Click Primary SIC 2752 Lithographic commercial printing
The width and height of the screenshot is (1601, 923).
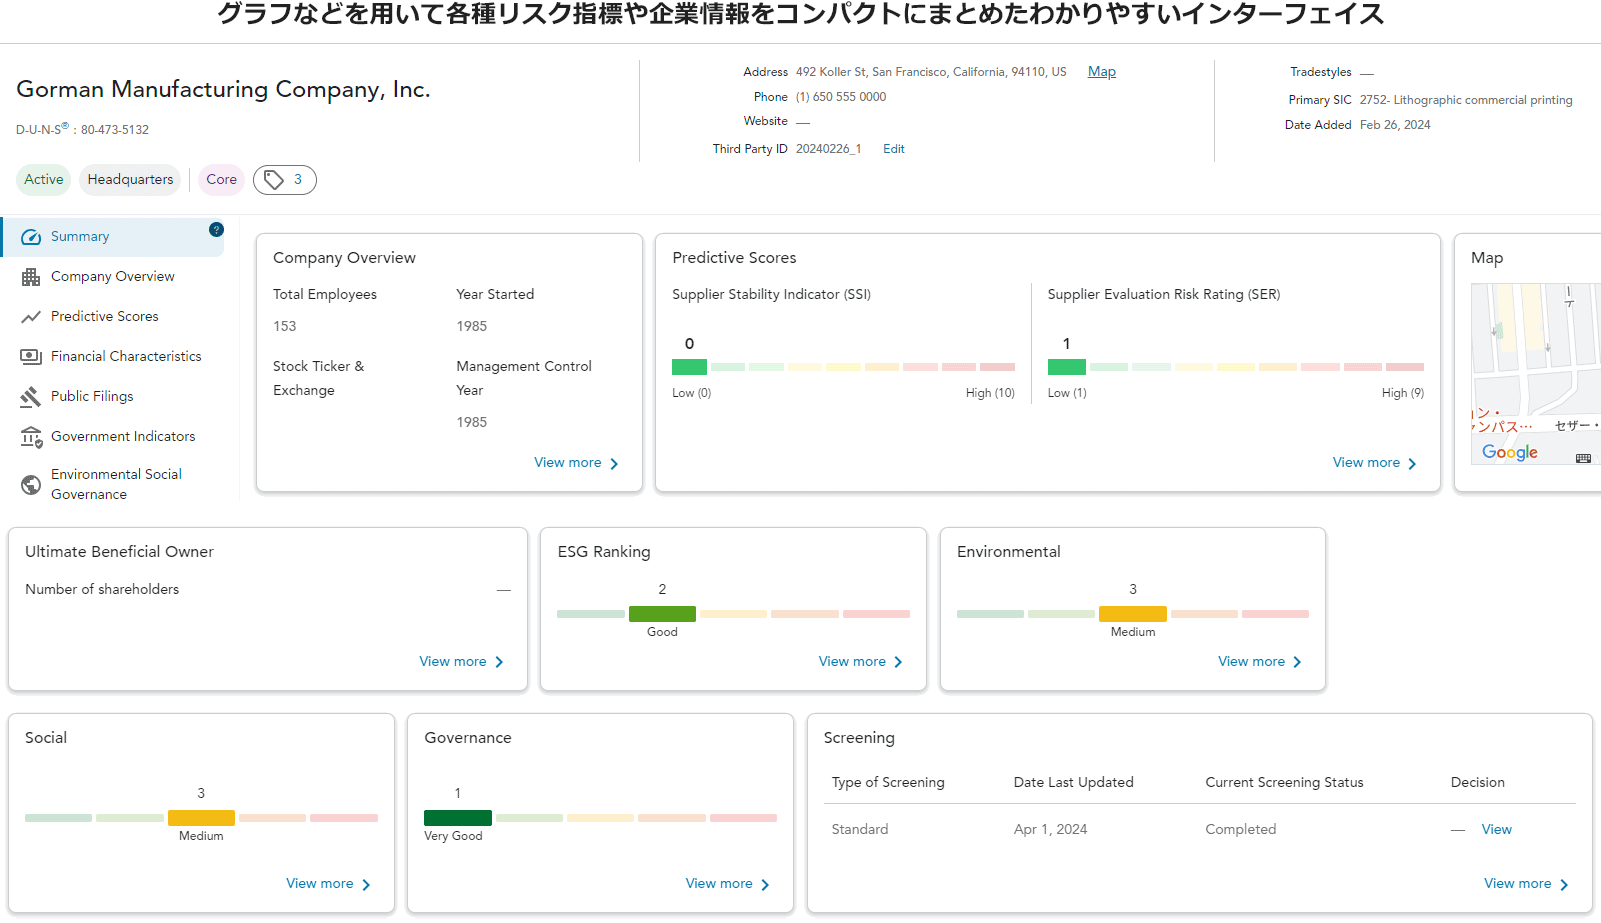click(1466, 100)
